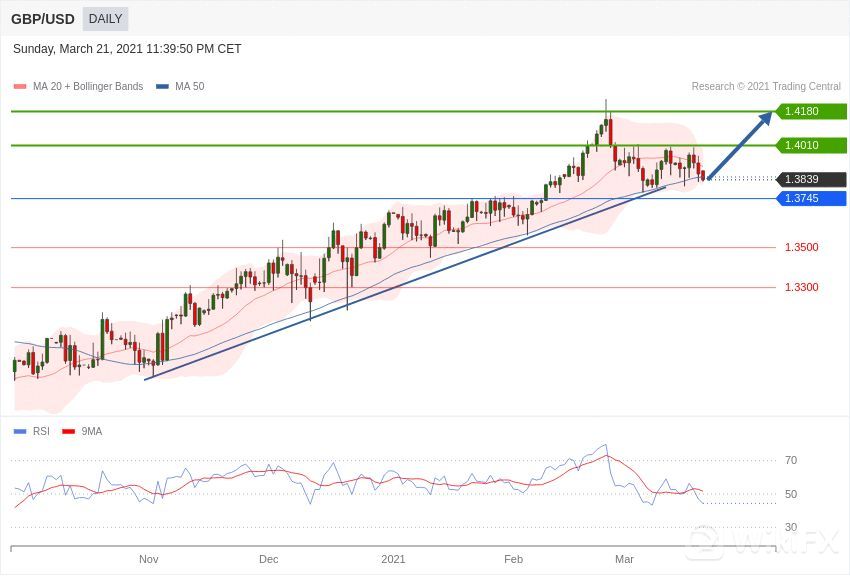Image resolution: width=850 pixels, height=576 pixels.
Task: Click the Mar label on time axis
Action: tap(624, 559)
